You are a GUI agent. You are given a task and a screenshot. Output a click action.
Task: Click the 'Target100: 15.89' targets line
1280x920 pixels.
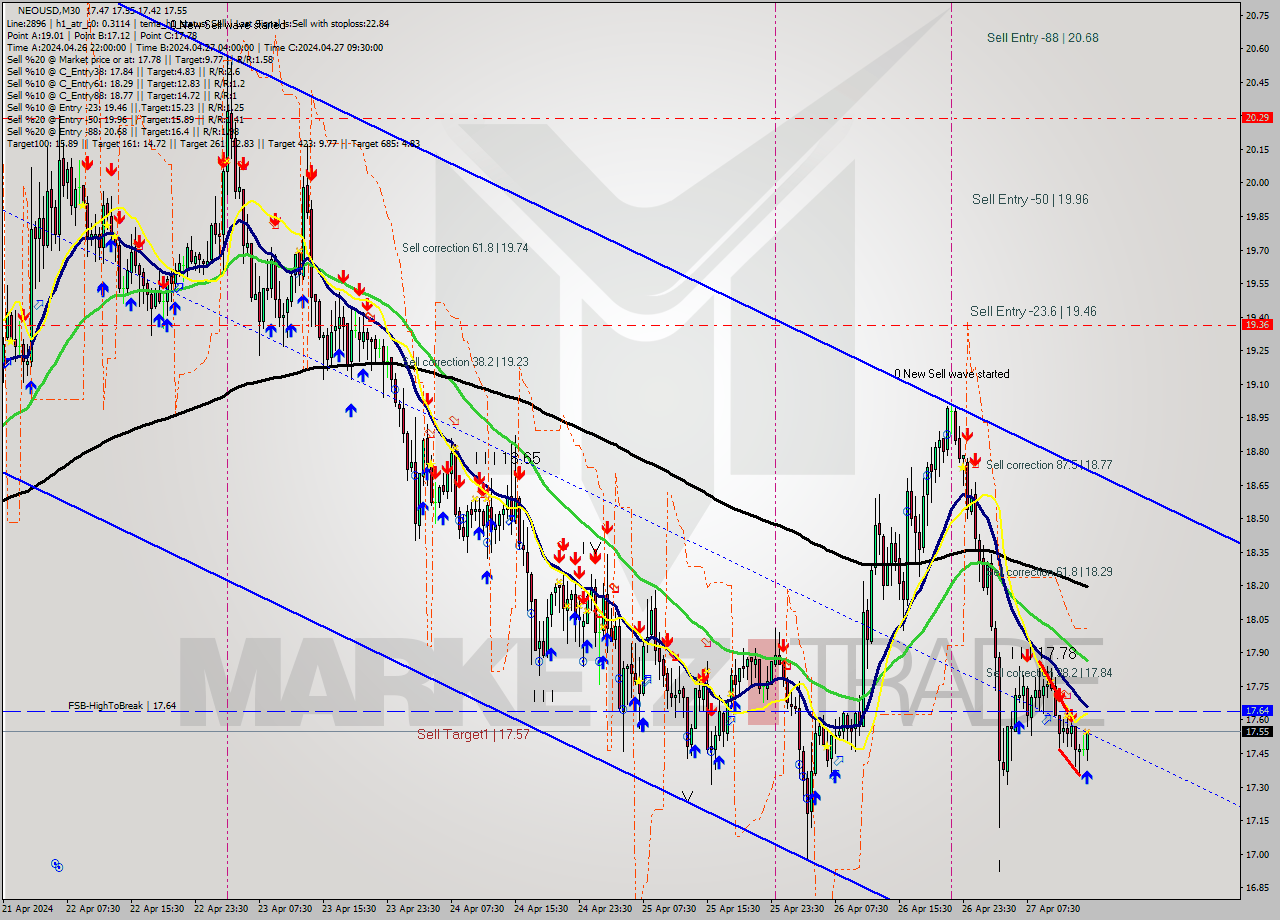click(x=213, y=143)
